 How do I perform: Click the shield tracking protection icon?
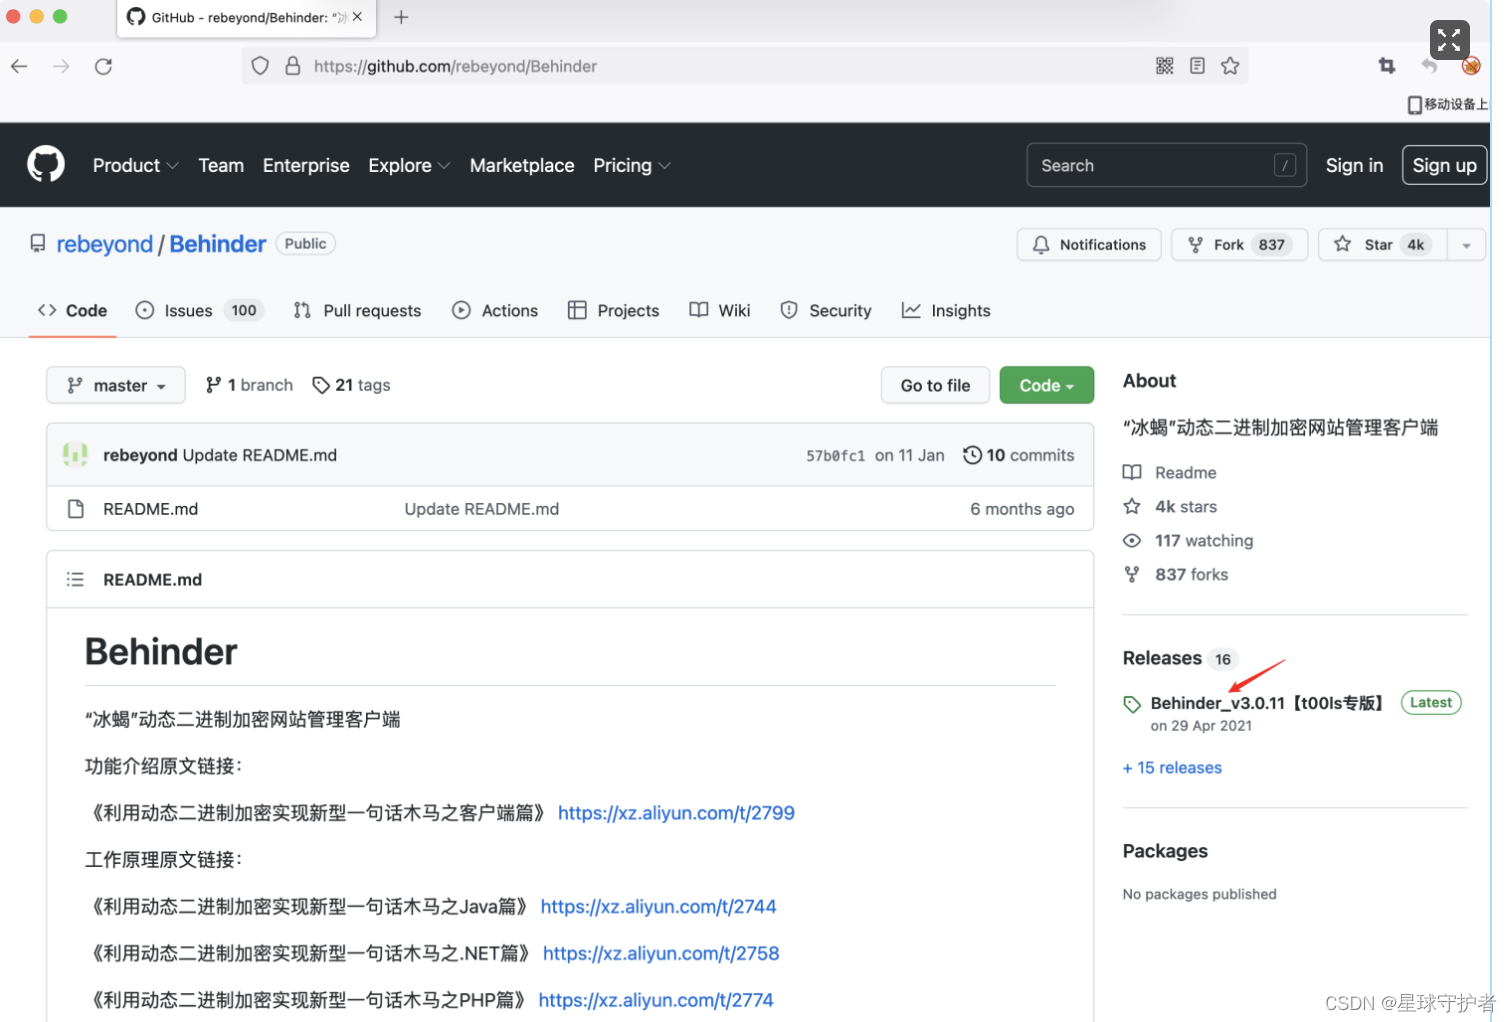[260, 66]
